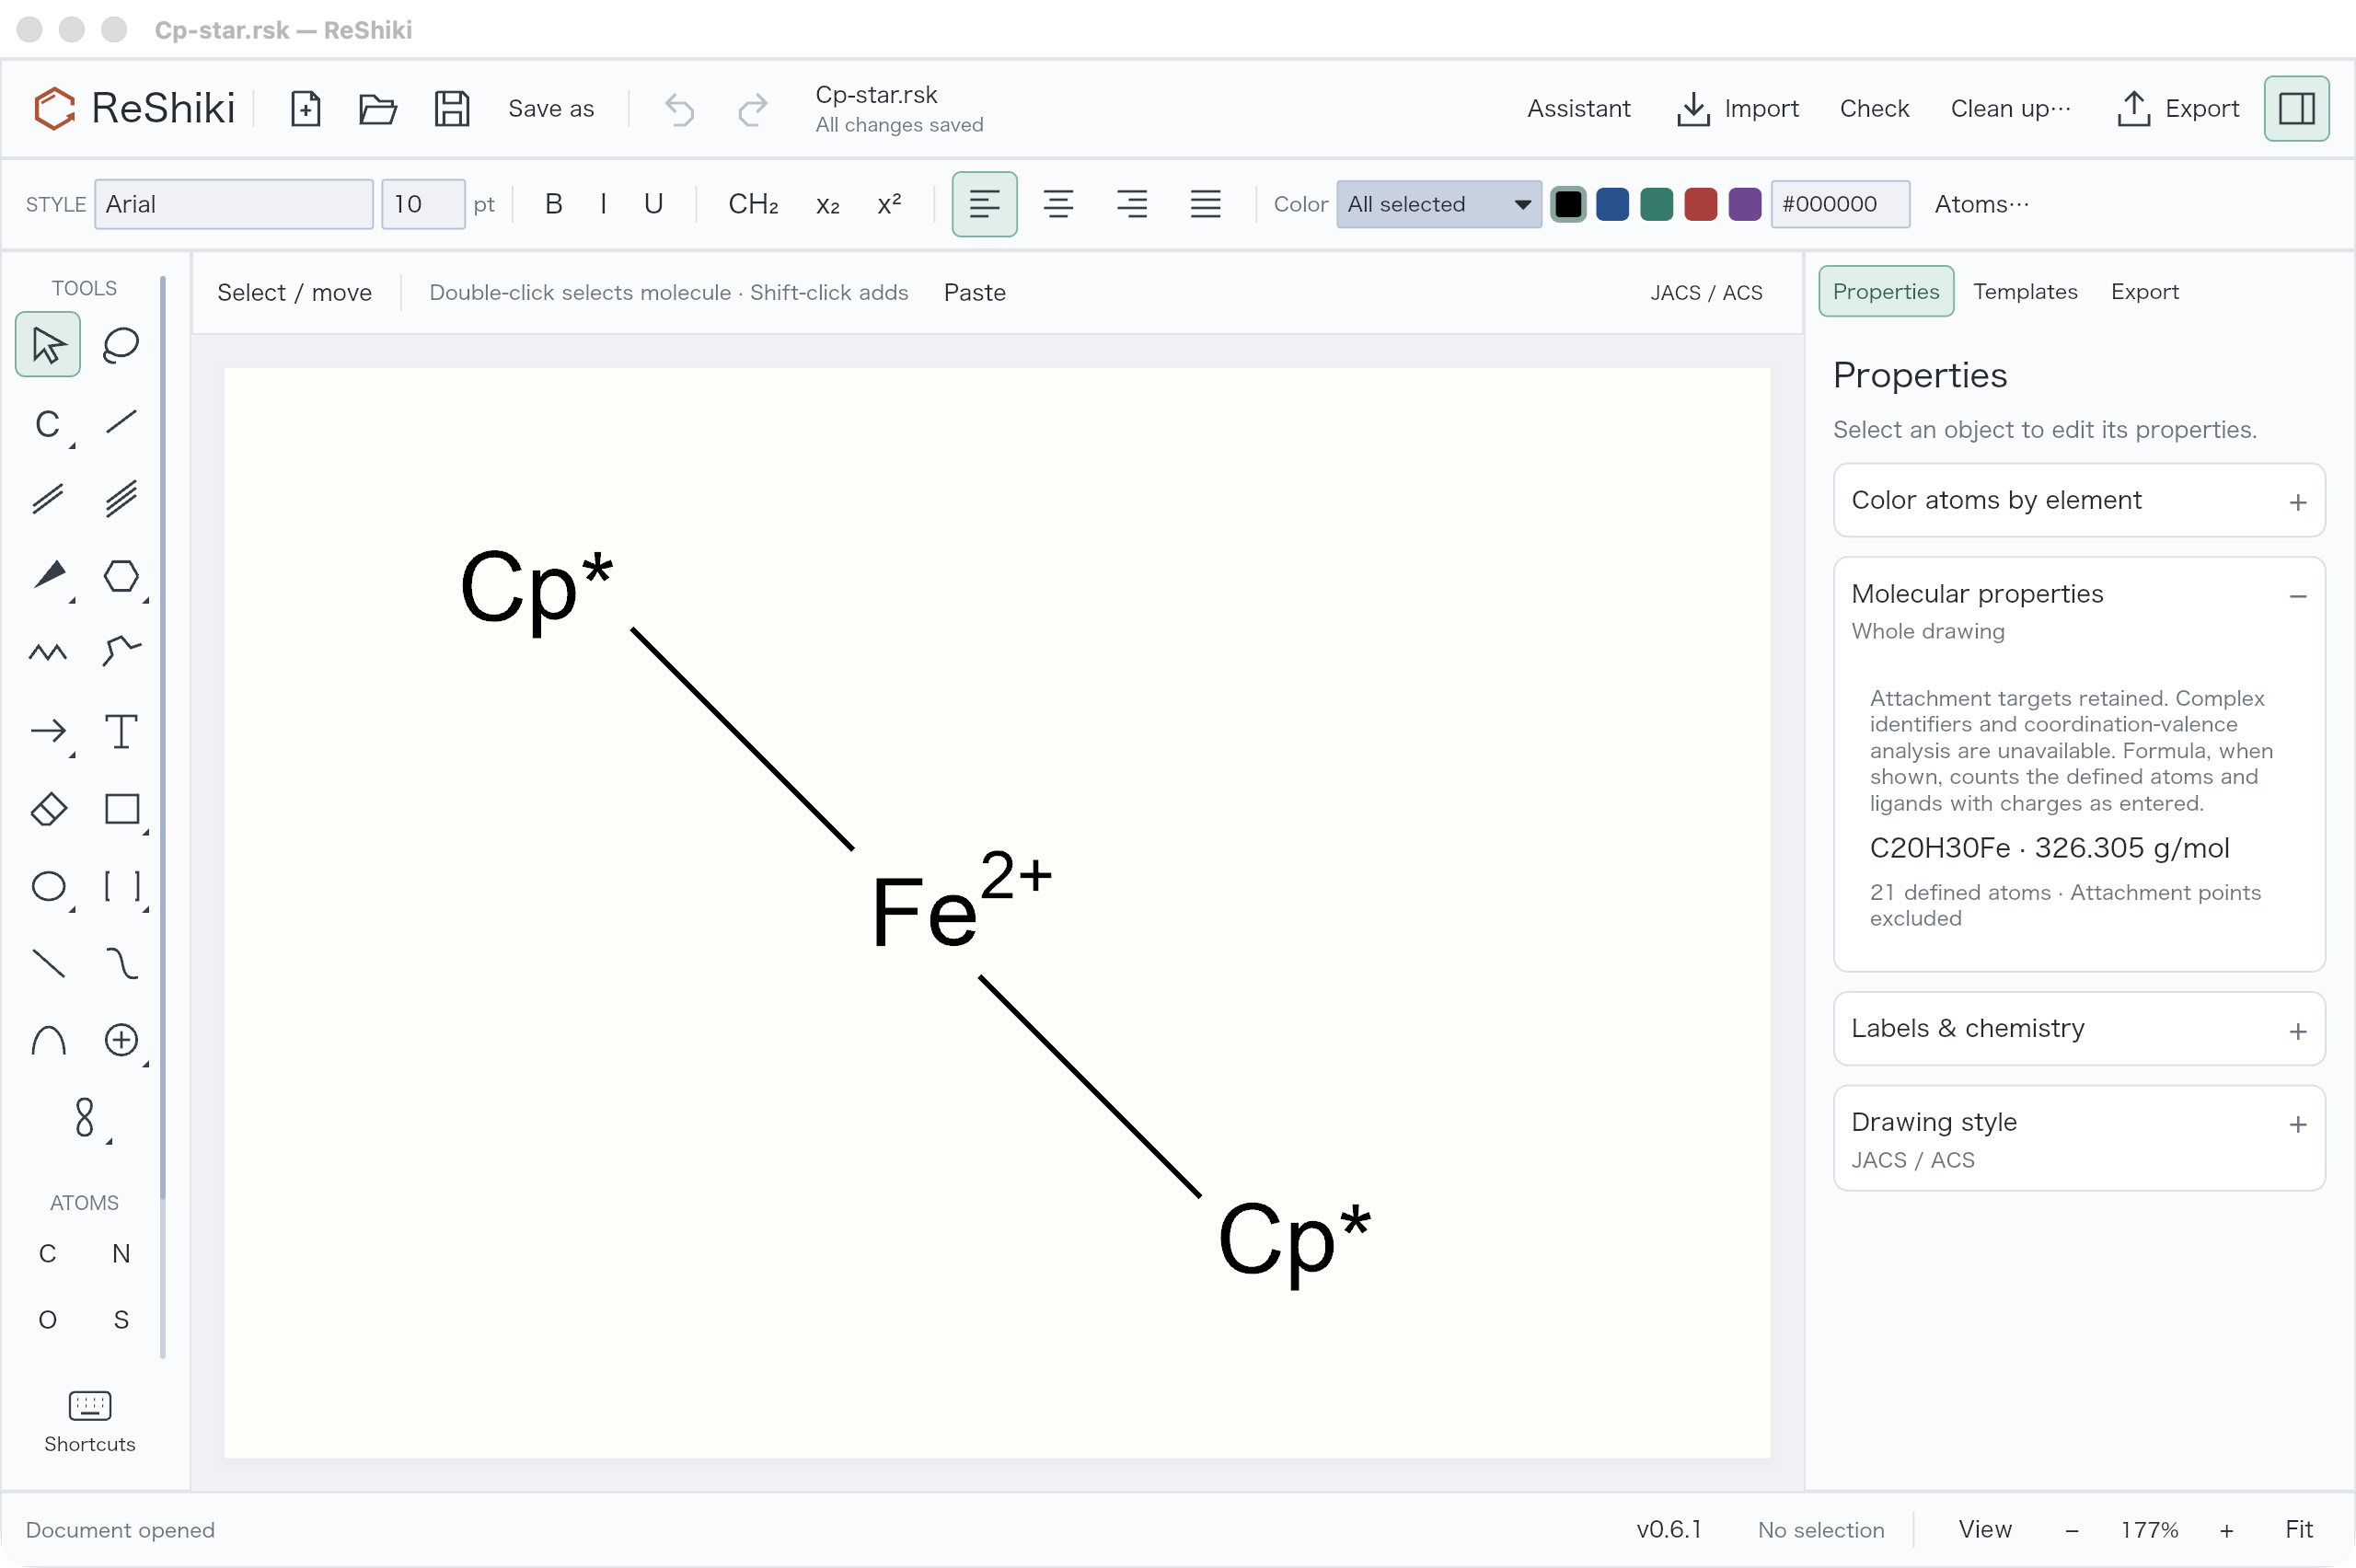2356x1568 pixels.
Task: Save the document with disk icon
Action: pos(452,108)
